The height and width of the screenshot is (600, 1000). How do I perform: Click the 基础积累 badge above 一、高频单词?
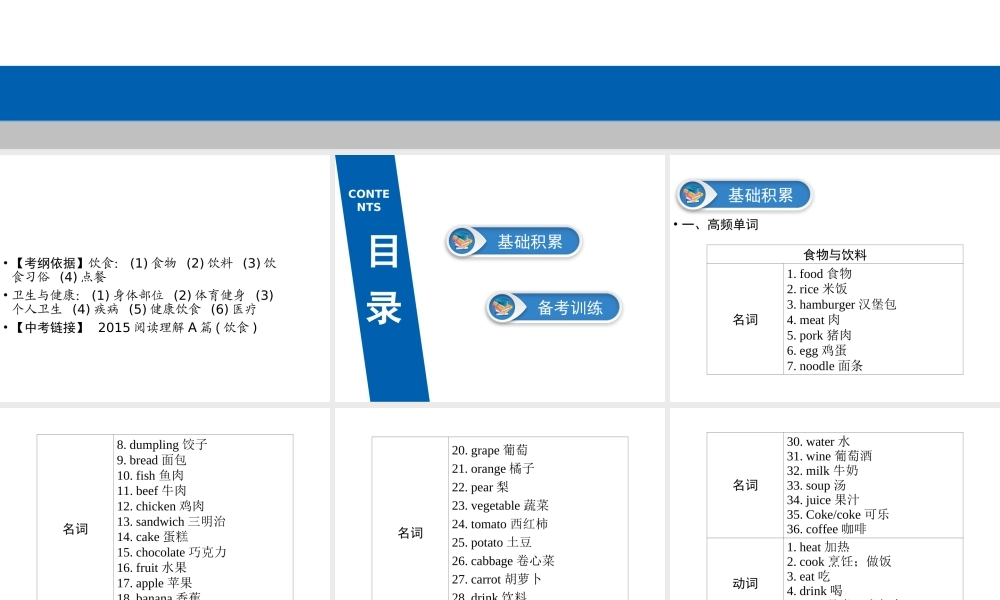click(745, 194)
